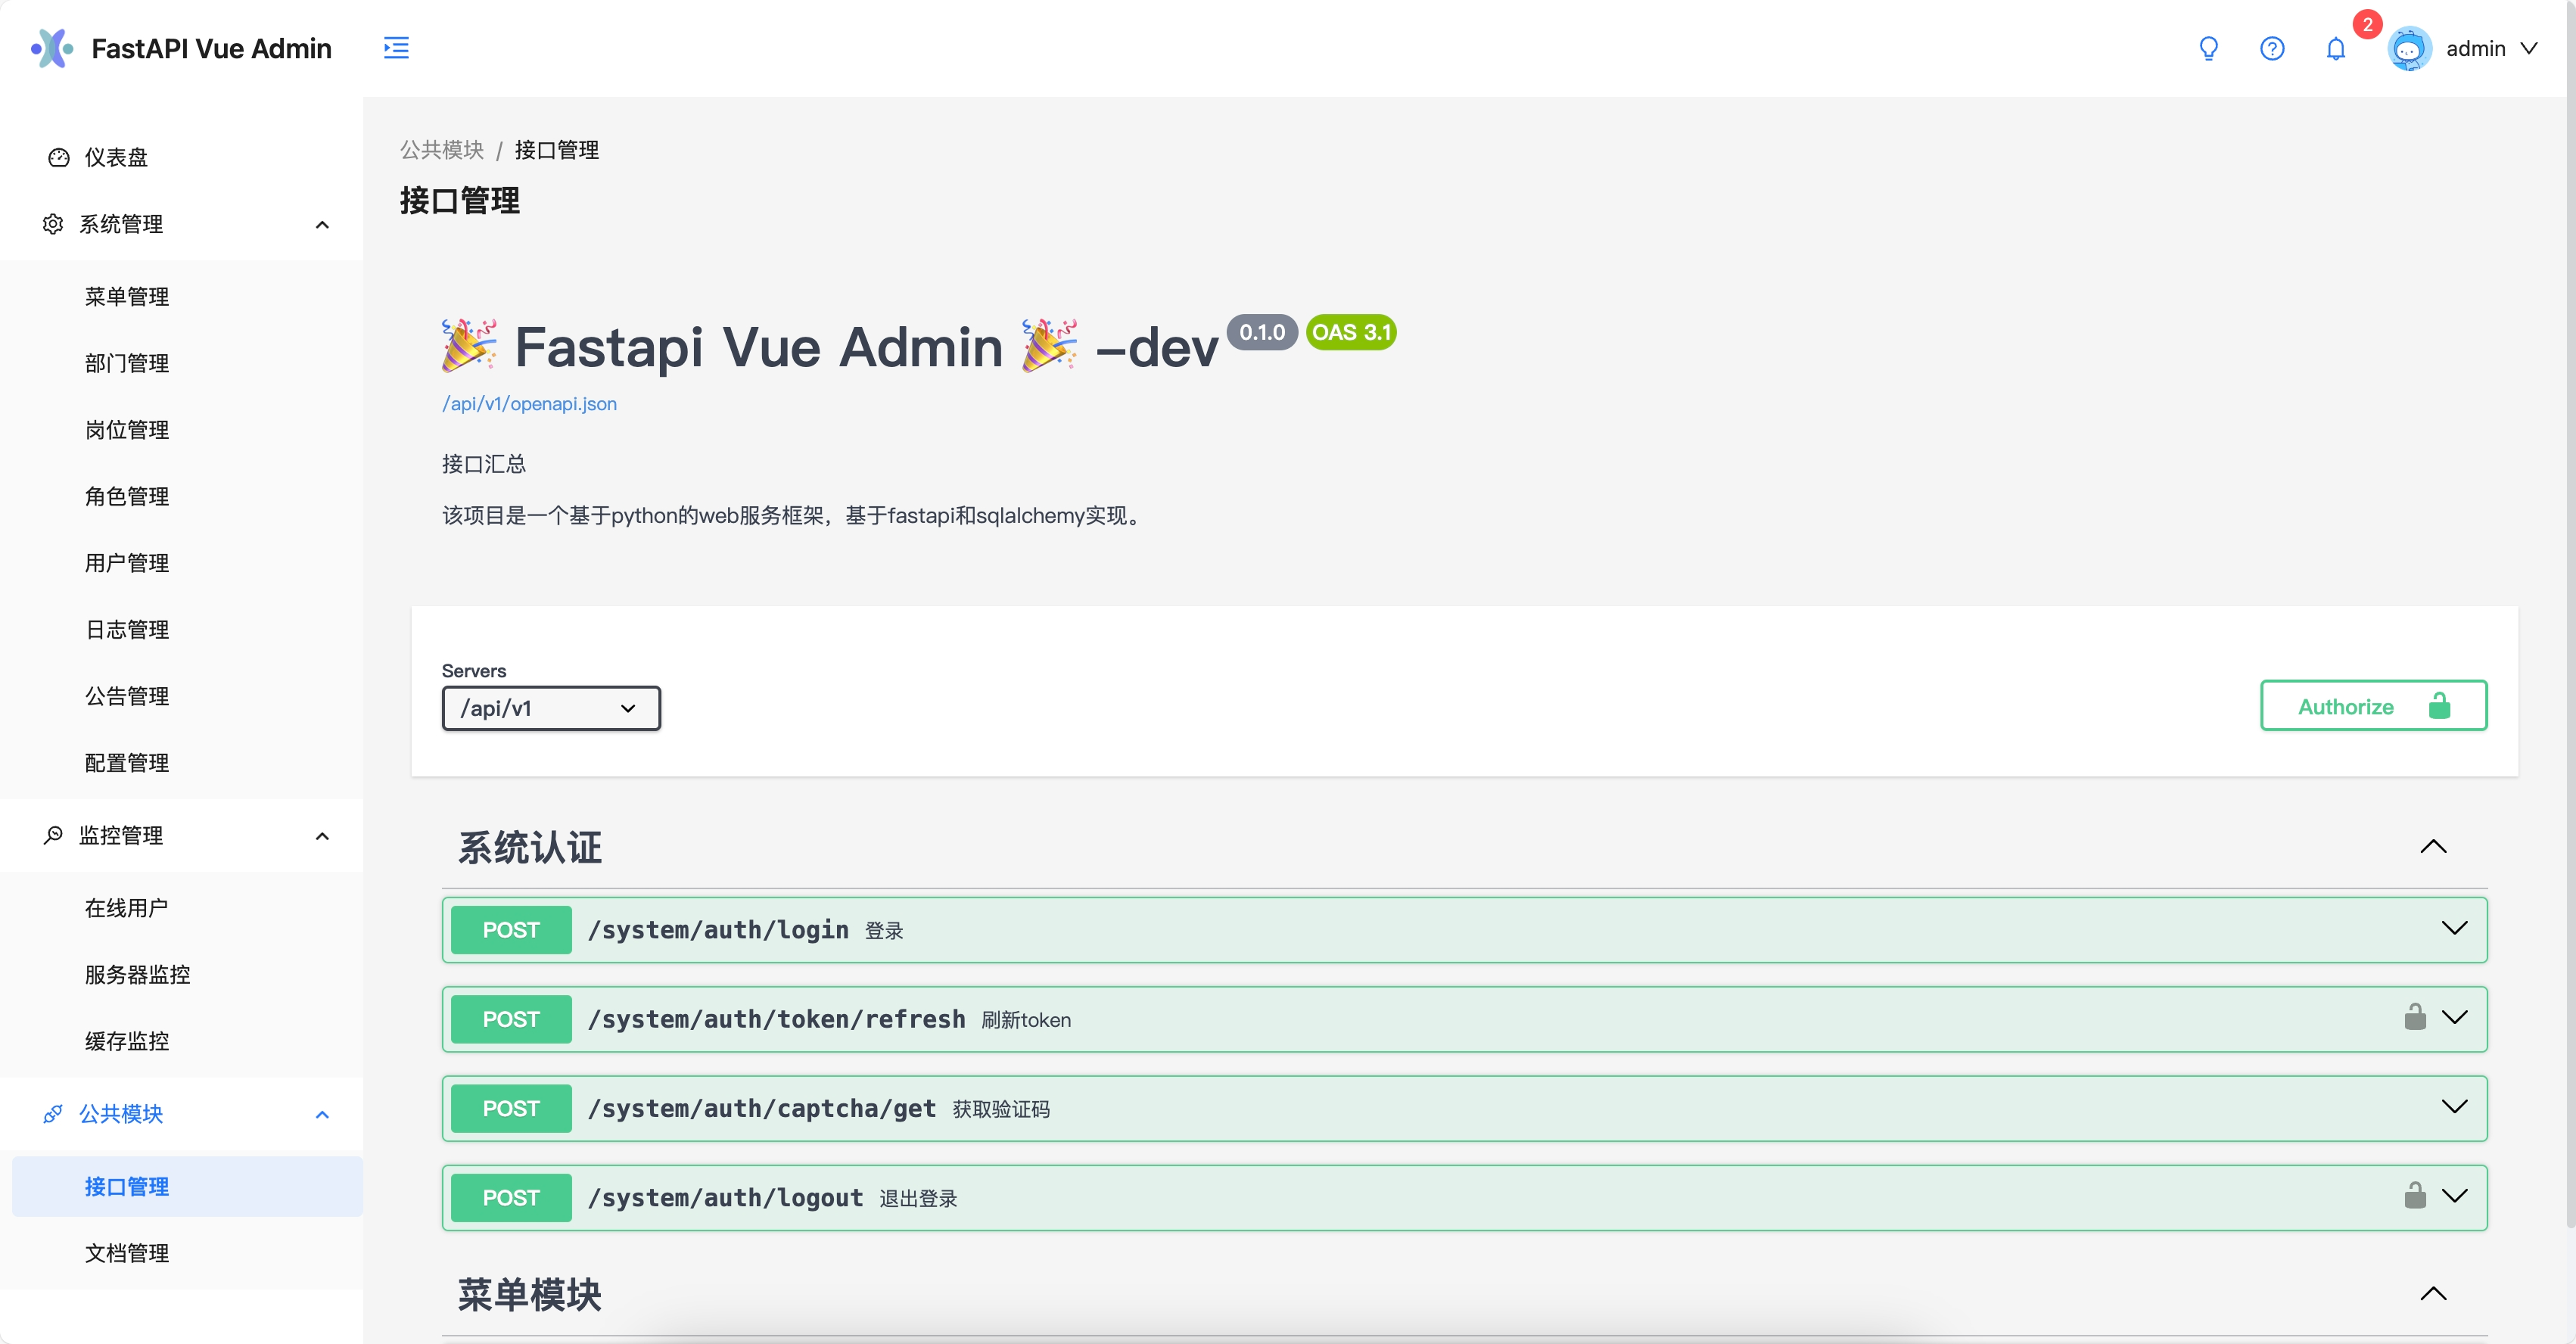The width and height of the screenshot is (2576, 1344).
Task: Open notifications via the bell icon
Action: 2335,48
